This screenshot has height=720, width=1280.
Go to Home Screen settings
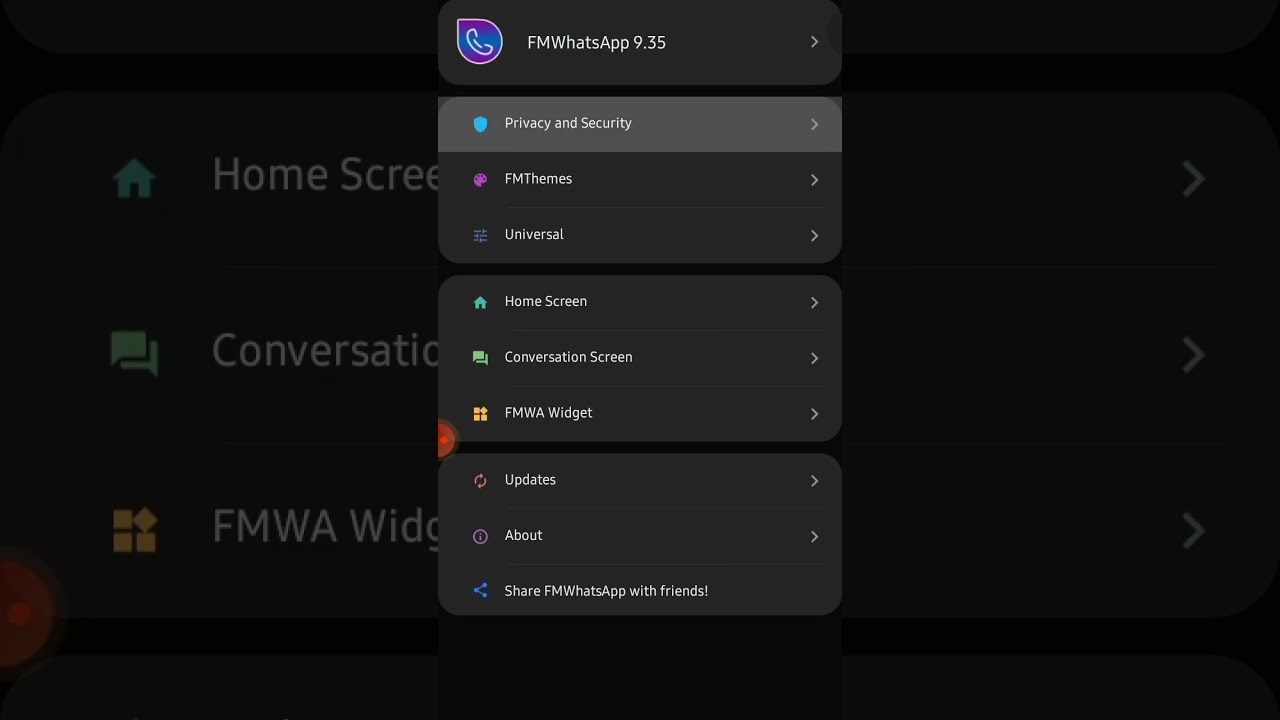640,302
